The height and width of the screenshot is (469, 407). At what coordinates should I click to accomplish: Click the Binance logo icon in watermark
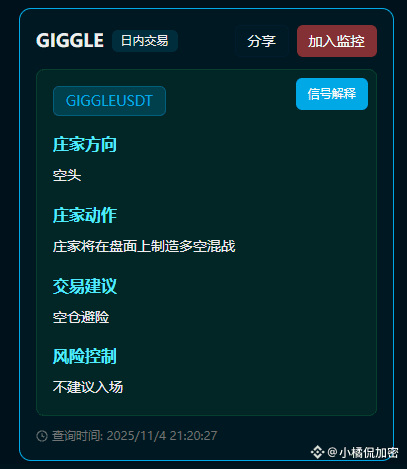(317, 452)
